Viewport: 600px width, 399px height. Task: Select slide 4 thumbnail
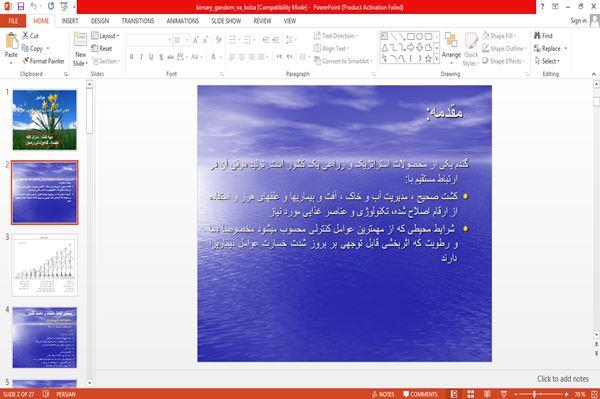click(x=44, y=337)
